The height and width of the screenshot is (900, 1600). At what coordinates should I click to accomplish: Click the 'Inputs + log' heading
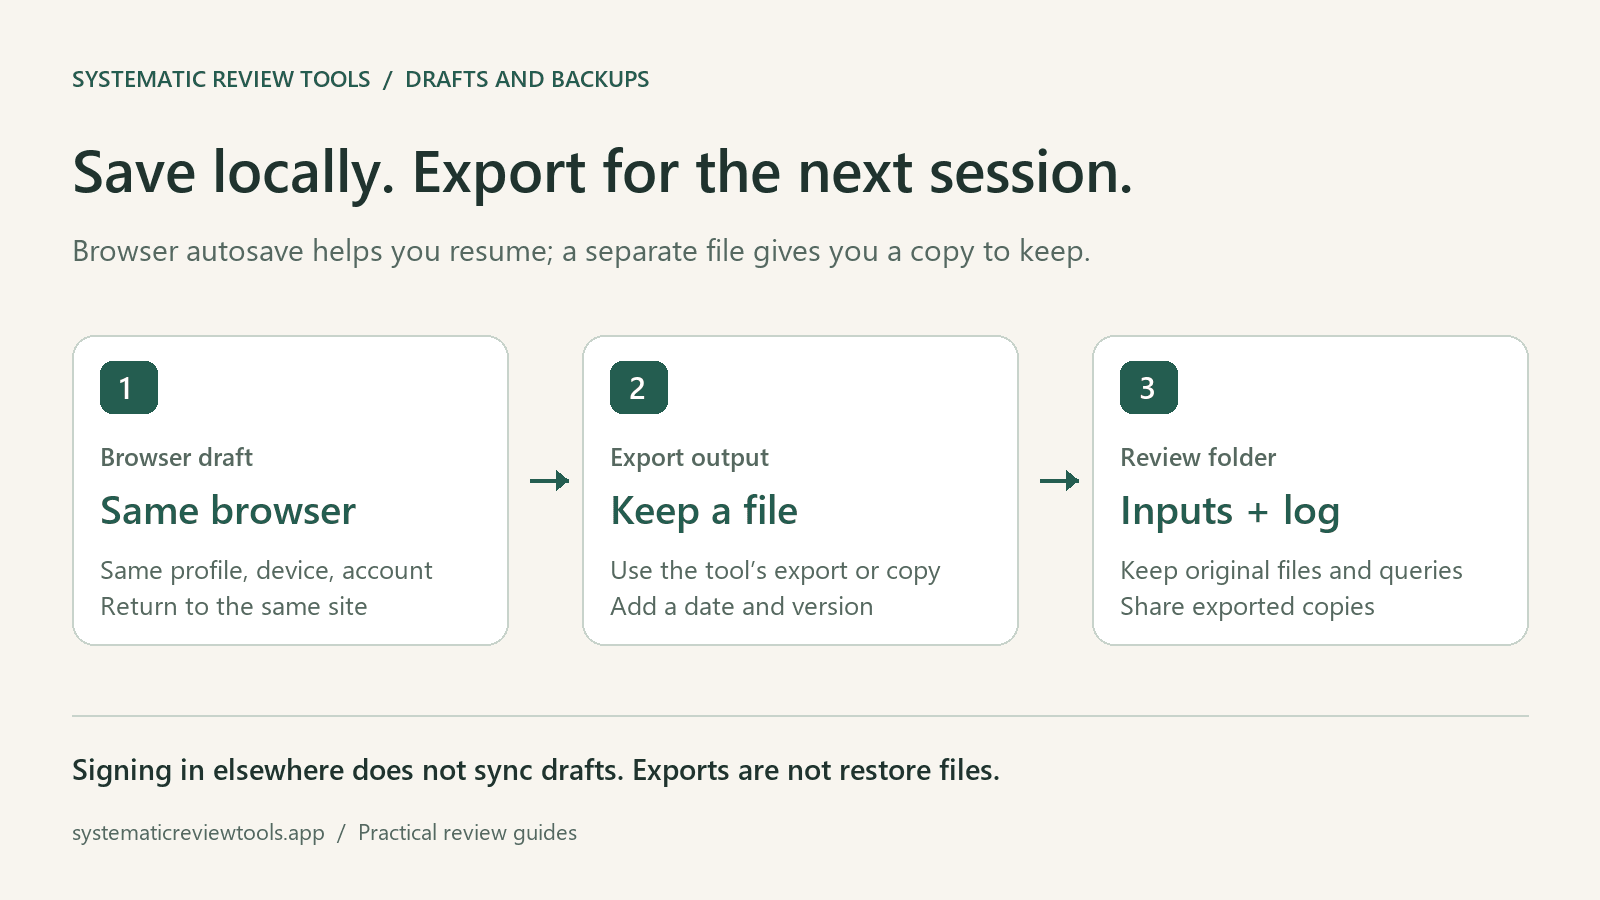point(1230,512)
